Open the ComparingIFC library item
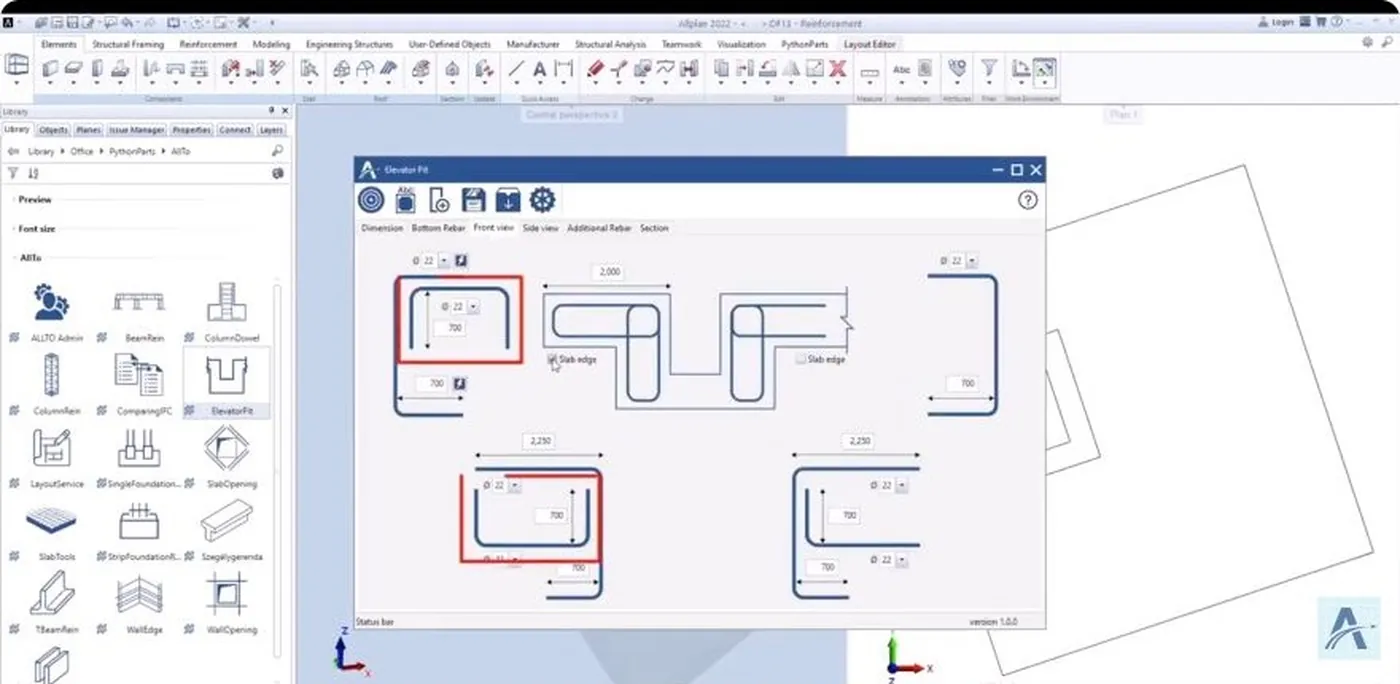Image resolution: width=1400 pixels, height=684 pixels. coord(139,384)
